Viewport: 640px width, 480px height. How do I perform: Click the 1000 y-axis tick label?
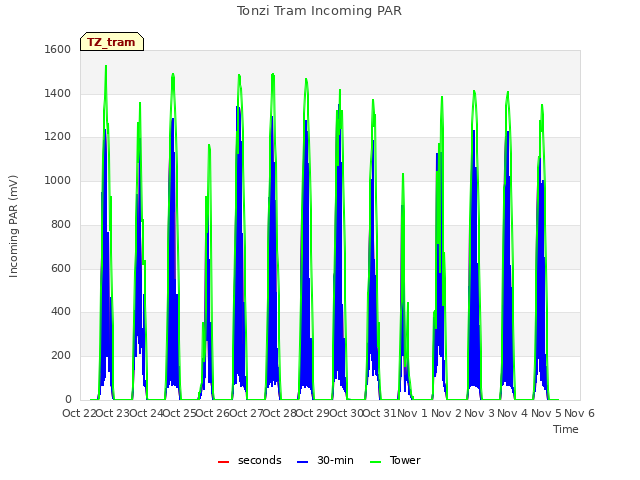[58, 180]
